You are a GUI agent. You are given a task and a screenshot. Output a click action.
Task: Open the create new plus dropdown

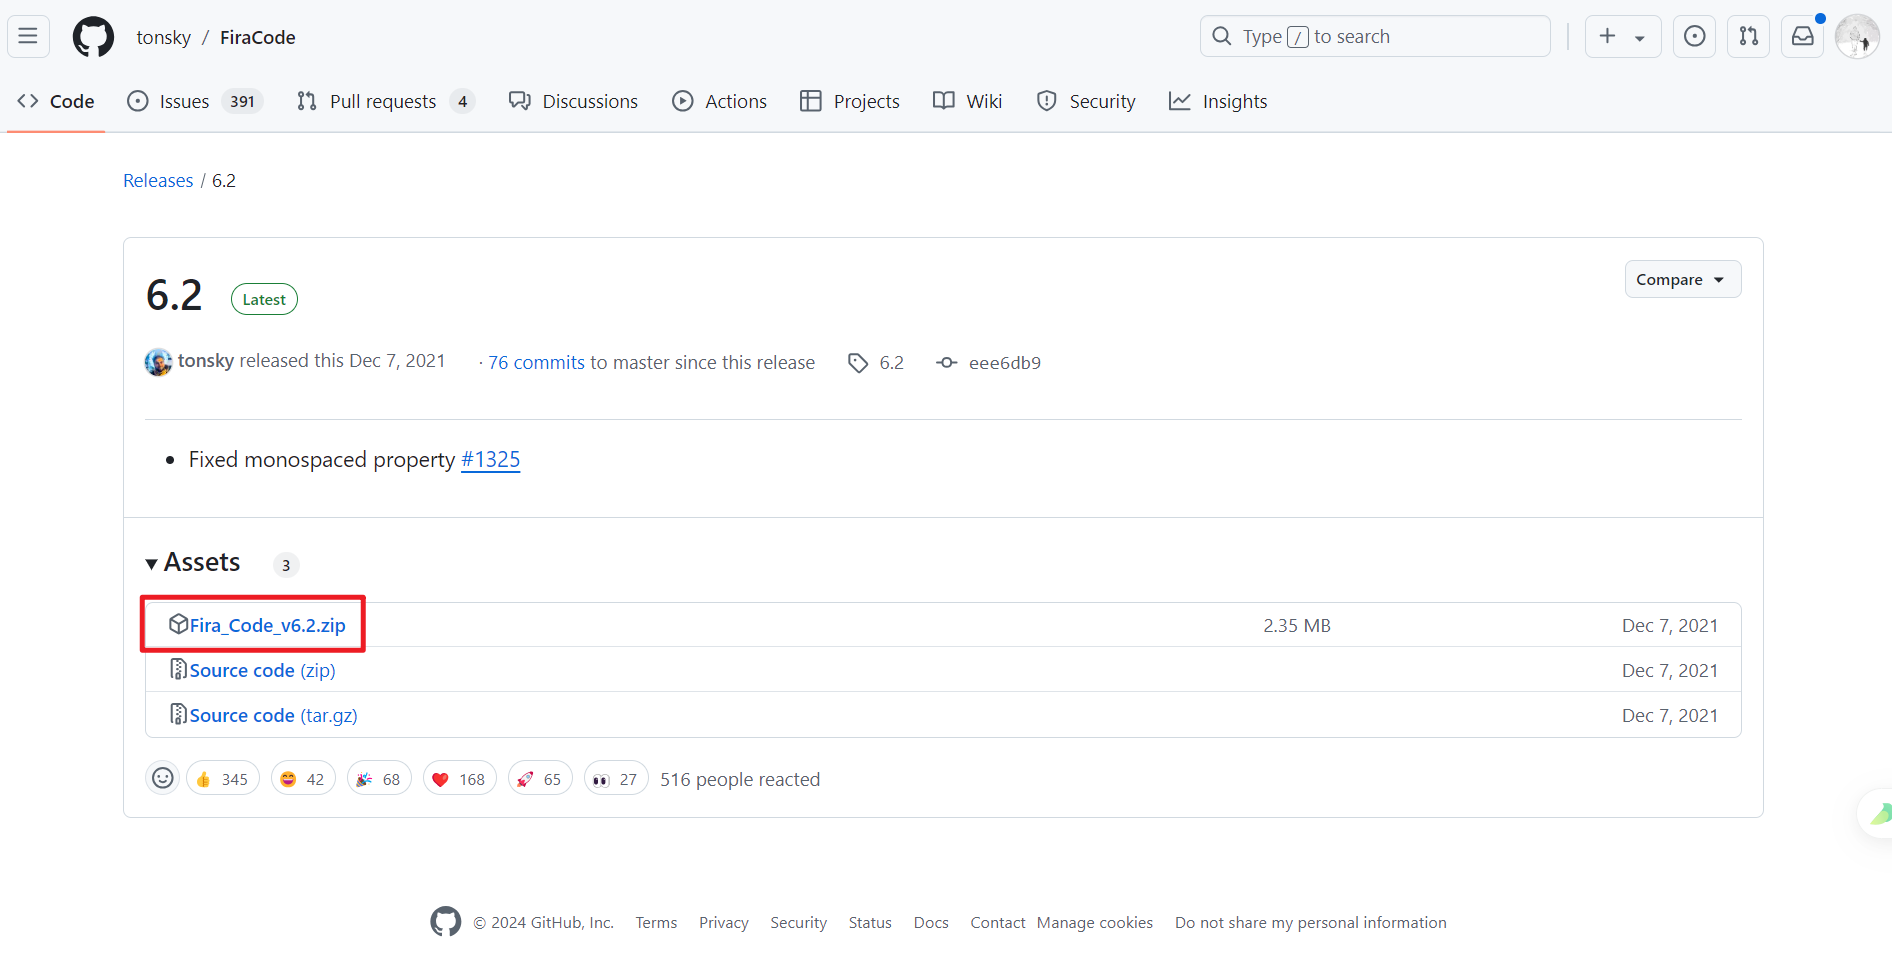(1623, 37)
